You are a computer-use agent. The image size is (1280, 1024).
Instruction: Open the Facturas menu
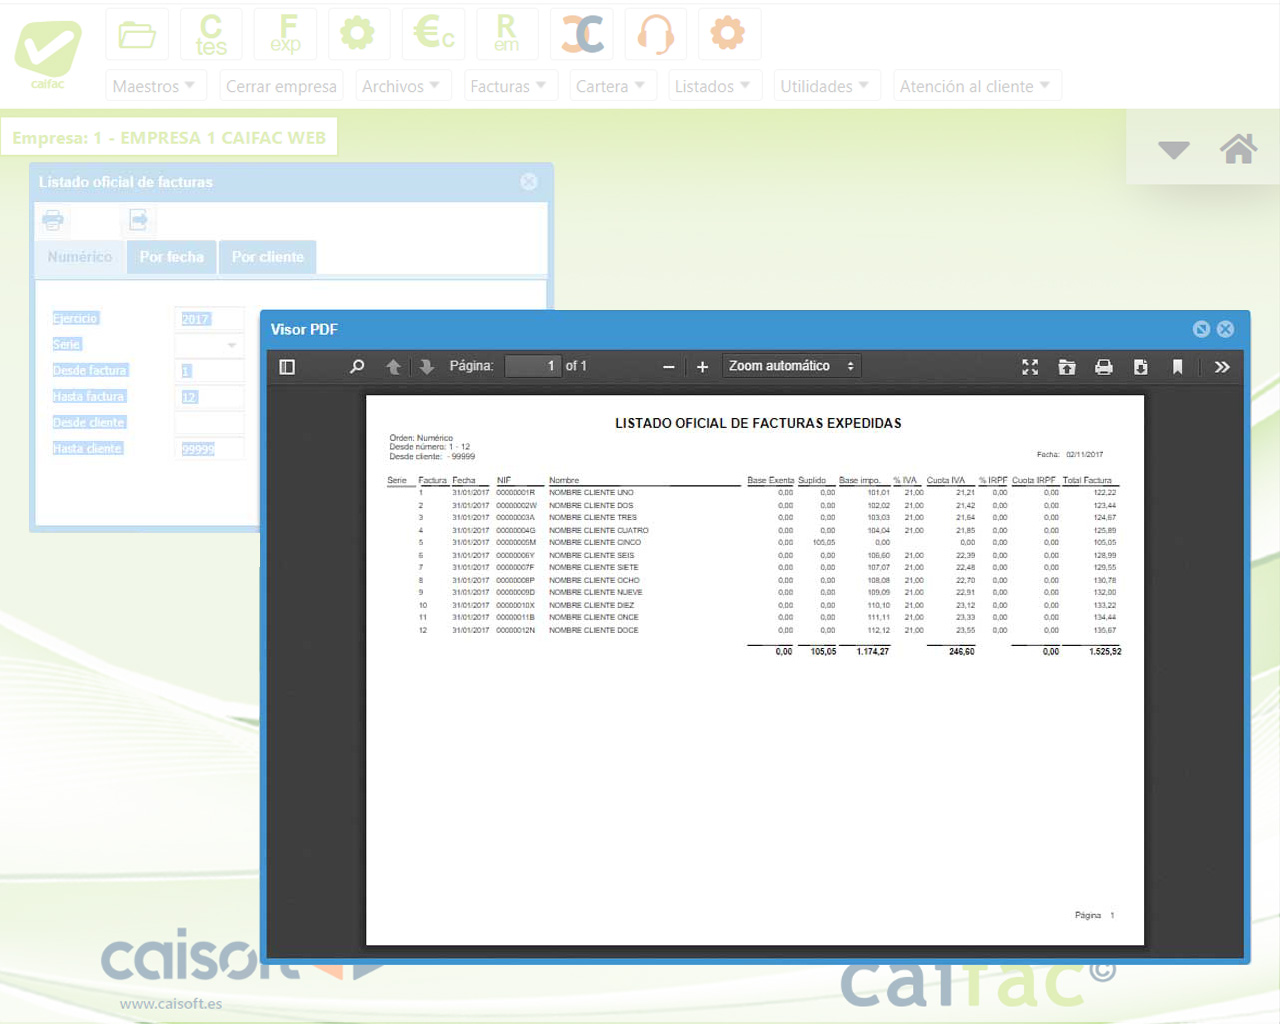[508, 86]
